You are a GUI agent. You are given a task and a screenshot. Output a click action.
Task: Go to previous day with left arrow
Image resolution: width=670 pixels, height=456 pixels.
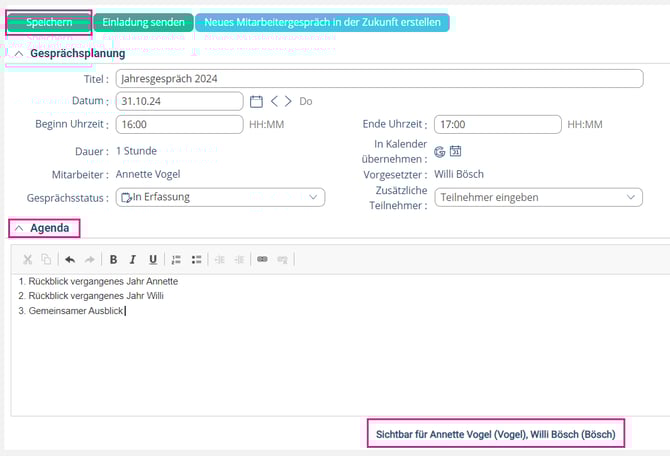click(274, 101)
